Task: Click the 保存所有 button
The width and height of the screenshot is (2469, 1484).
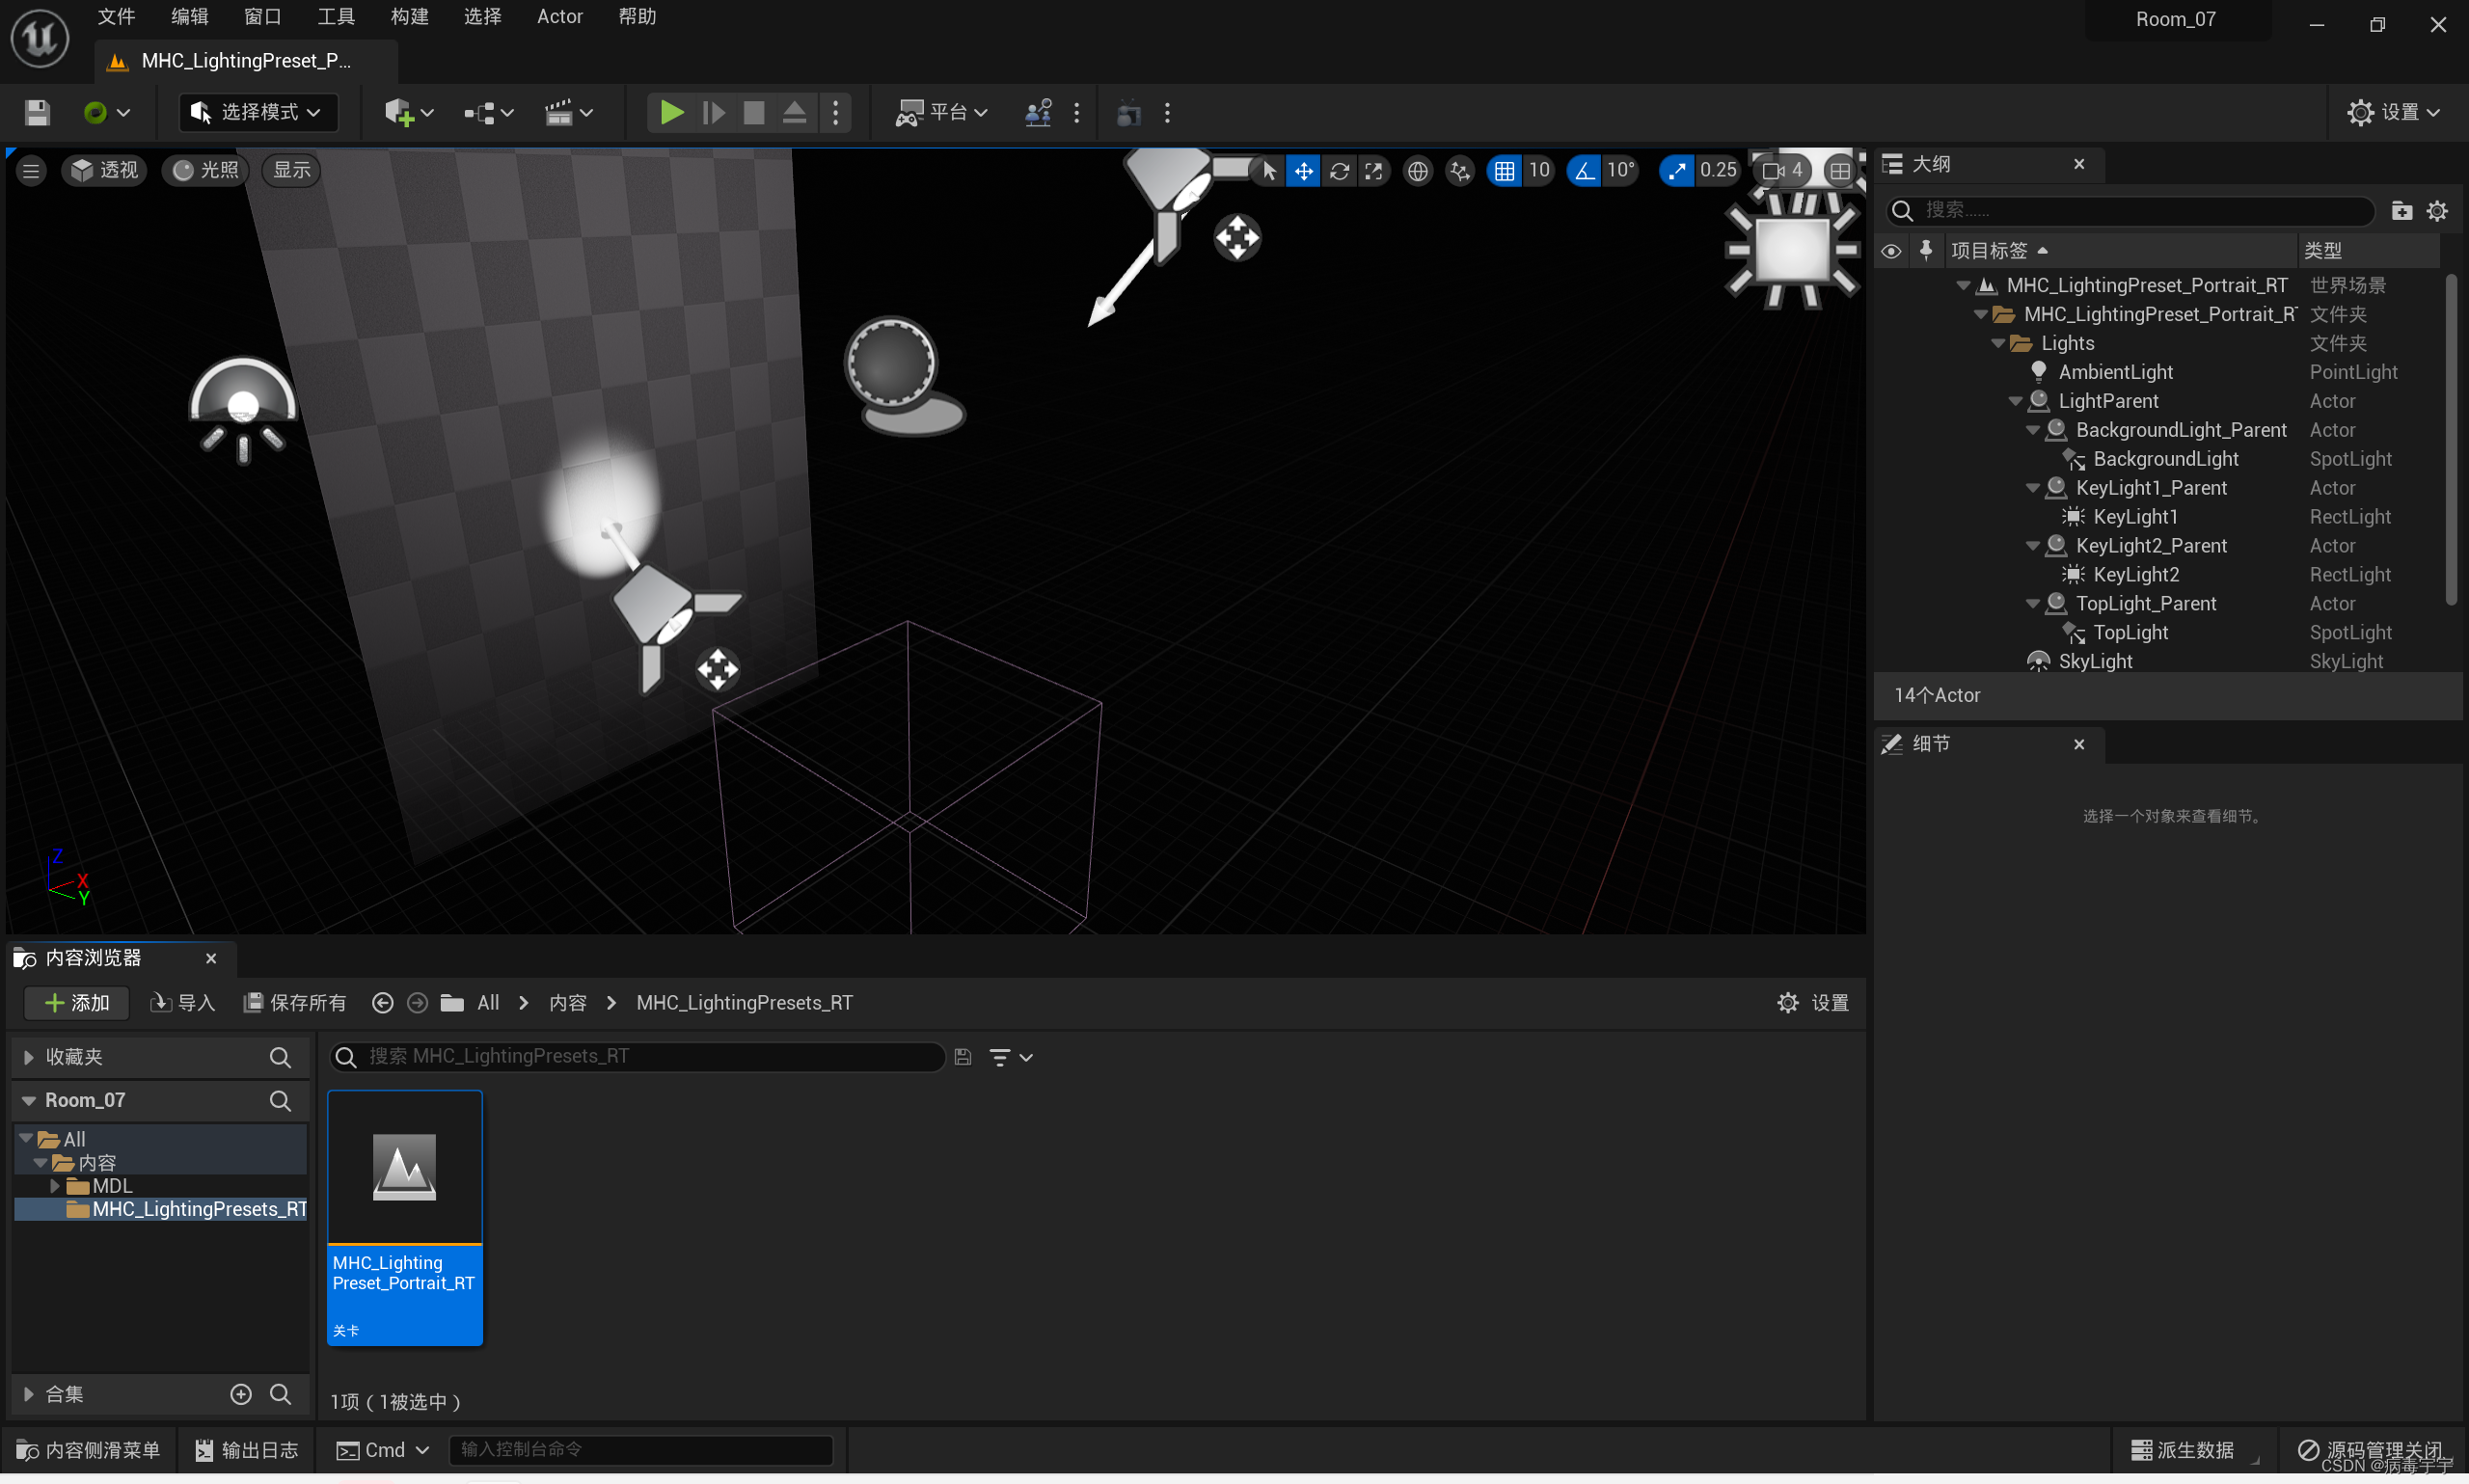Action: coord(295,1002)
